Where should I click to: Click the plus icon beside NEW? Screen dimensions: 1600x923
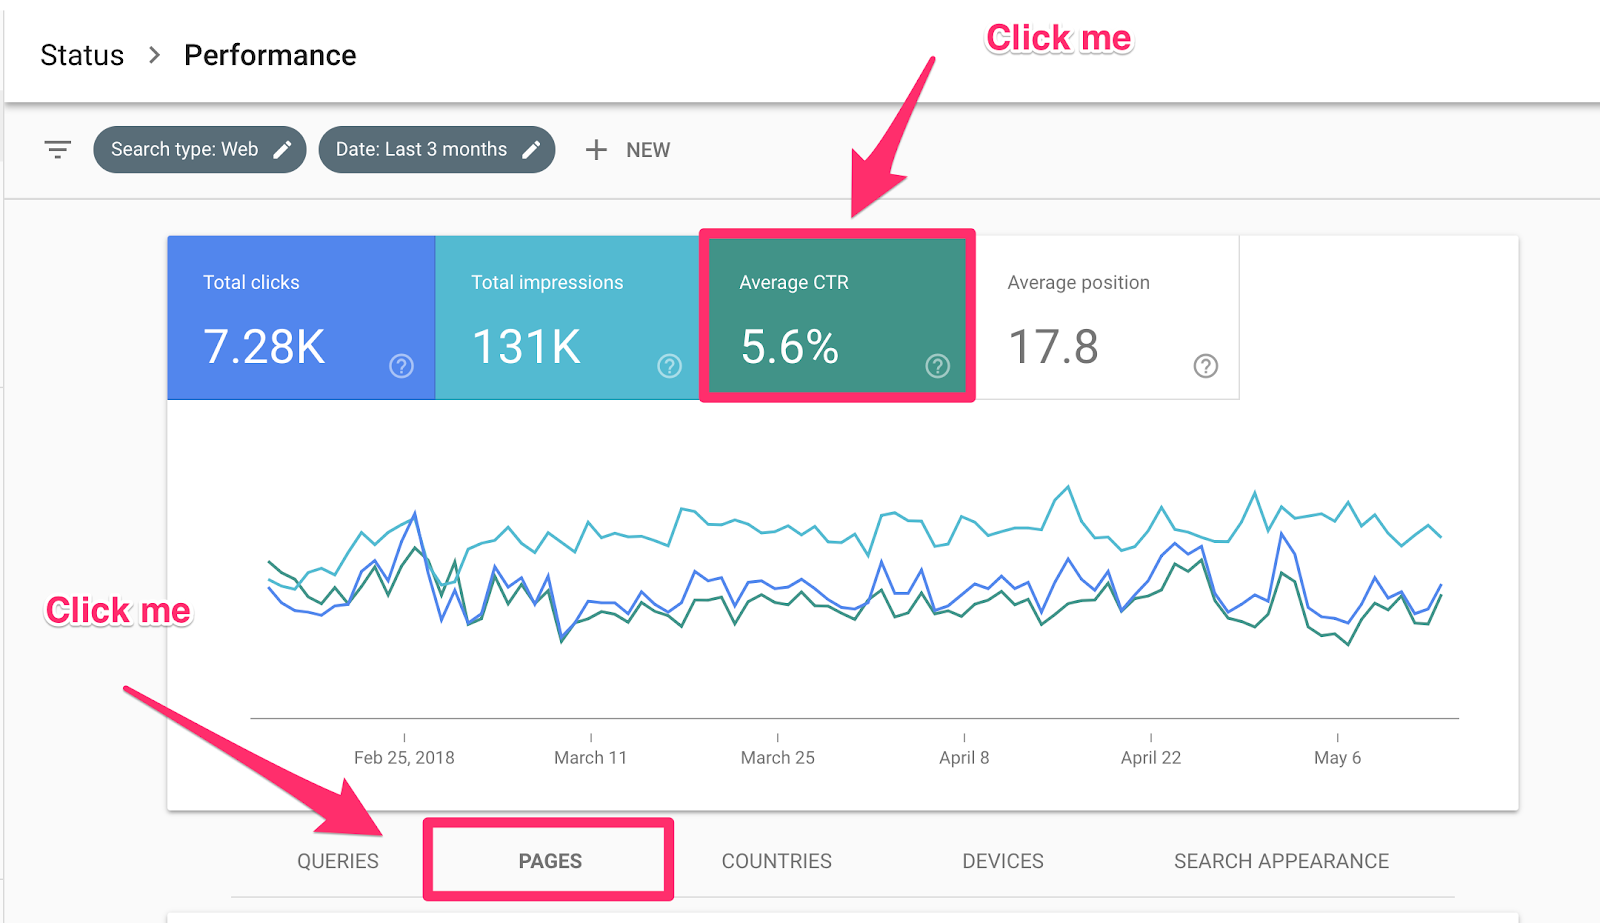pyautogui.click(x=596, y=150)
